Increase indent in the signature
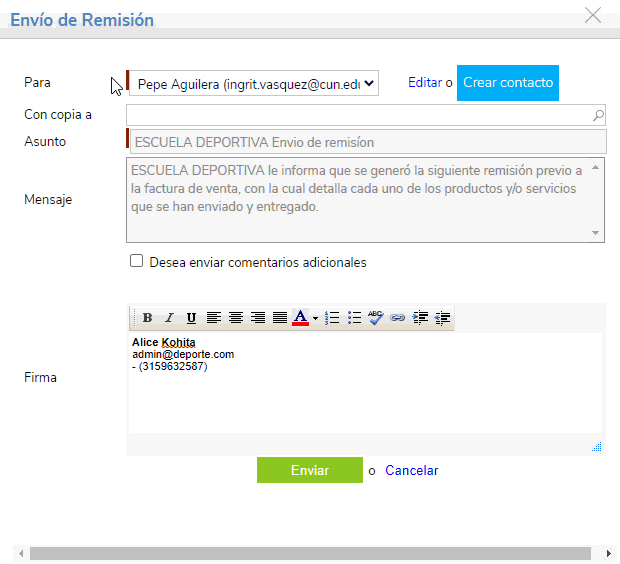The height and width of the screenshot is (564, 620). [x=420, y=318]
